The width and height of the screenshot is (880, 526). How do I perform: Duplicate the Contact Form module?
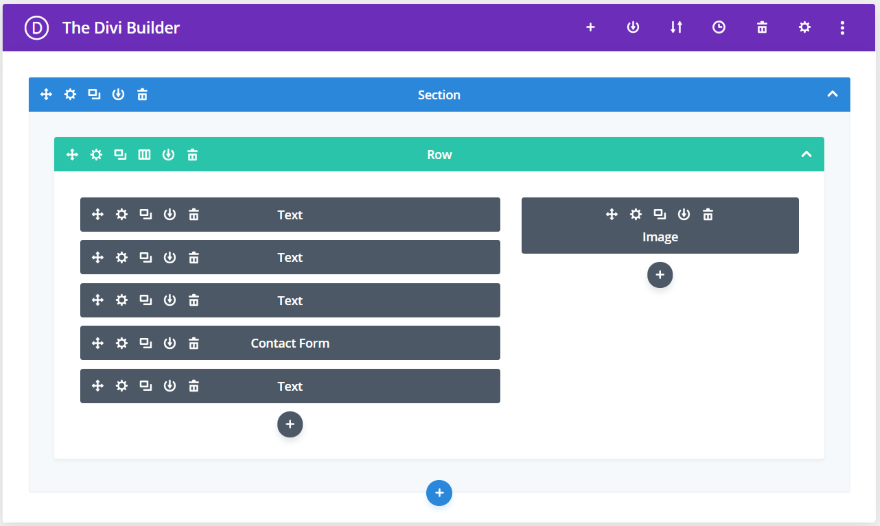coord(146,343)
